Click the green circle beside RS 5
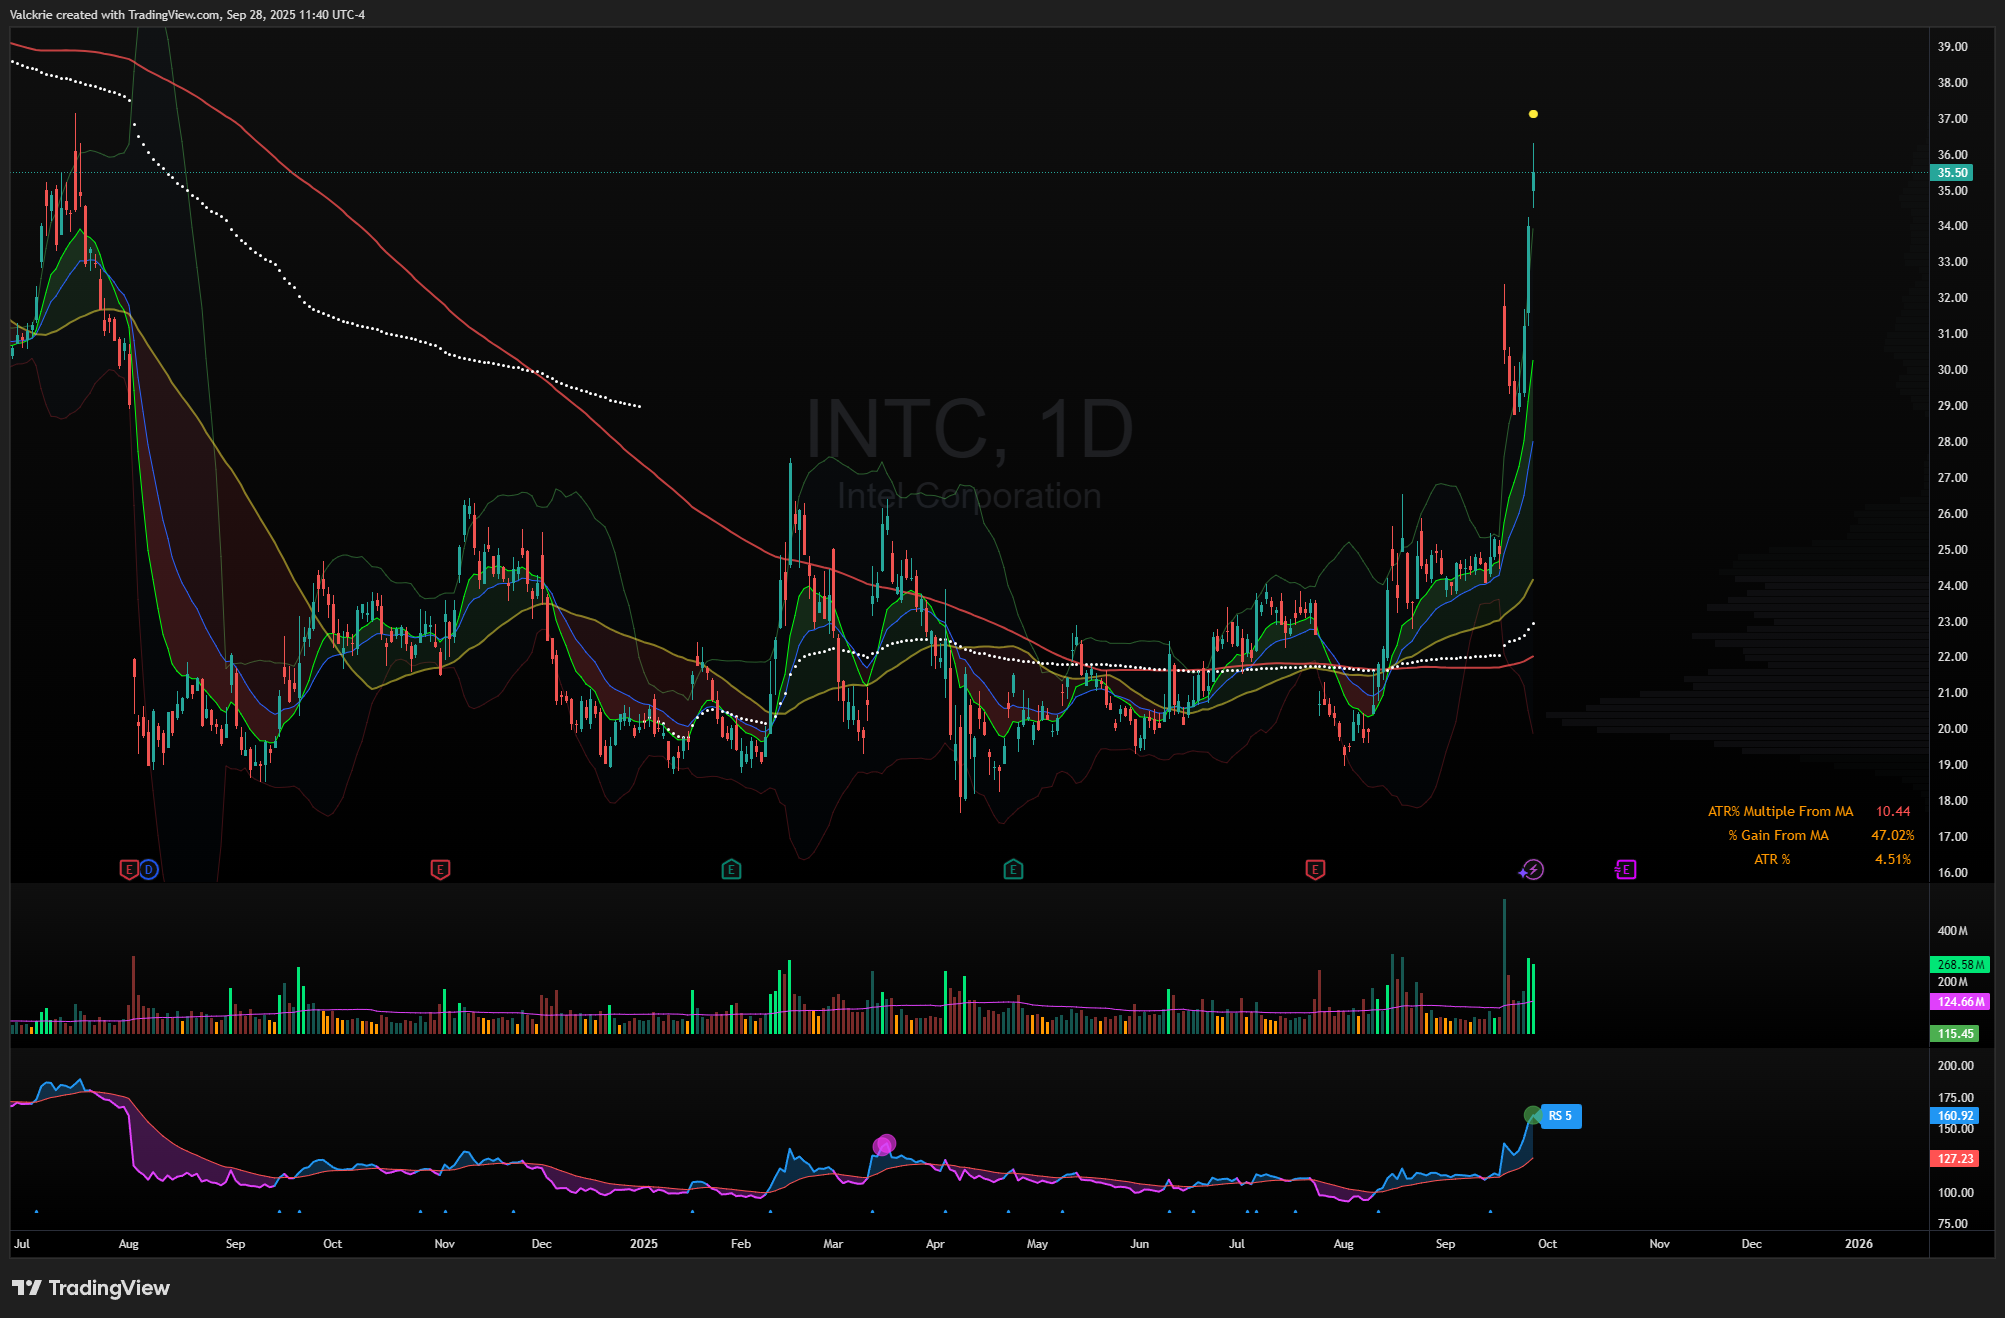Viewport: 2005px width, 1318px height. tap(1532, 1115)
